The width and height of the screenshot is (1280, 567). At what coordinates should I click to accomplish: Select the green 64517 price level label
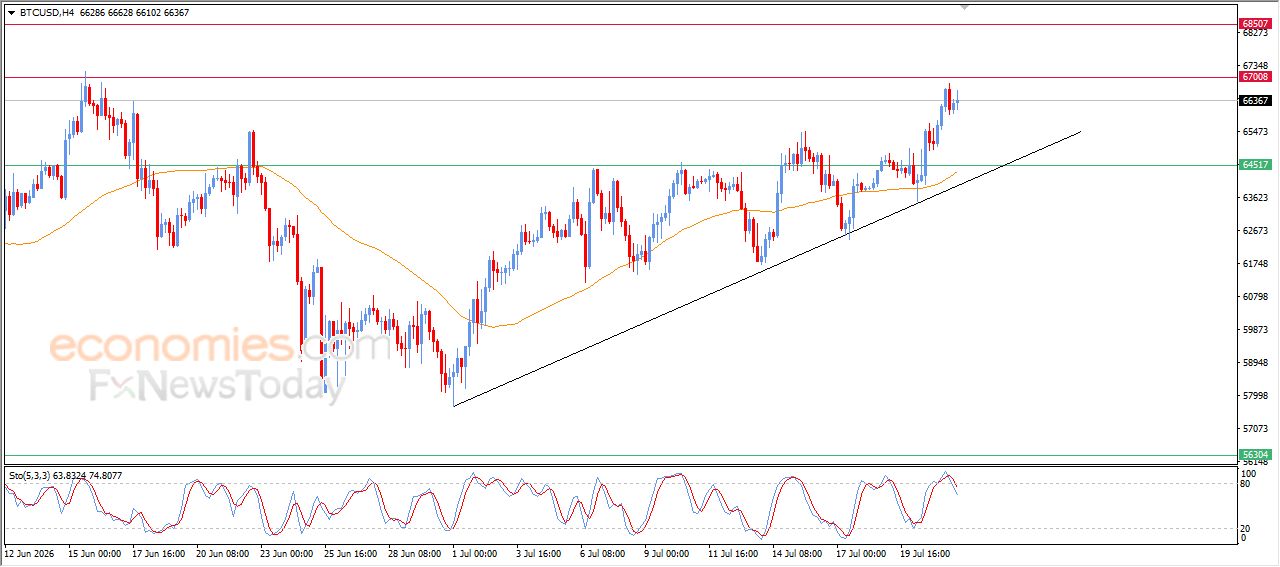click(x=1255, y=165)
